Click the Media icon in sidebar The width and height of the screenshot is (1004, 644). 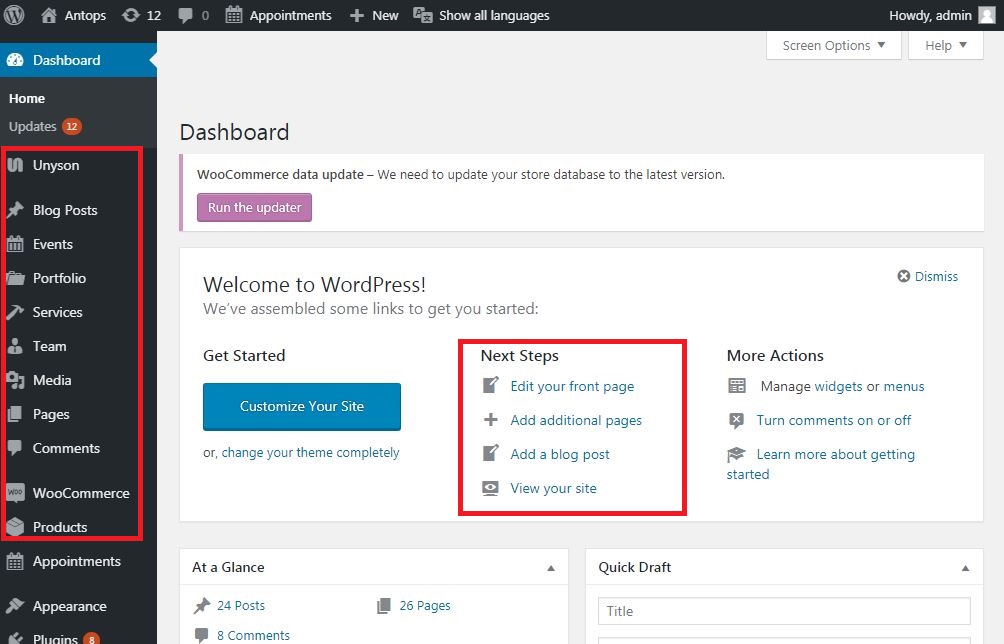pyautogui.click(x=15, y=380)
